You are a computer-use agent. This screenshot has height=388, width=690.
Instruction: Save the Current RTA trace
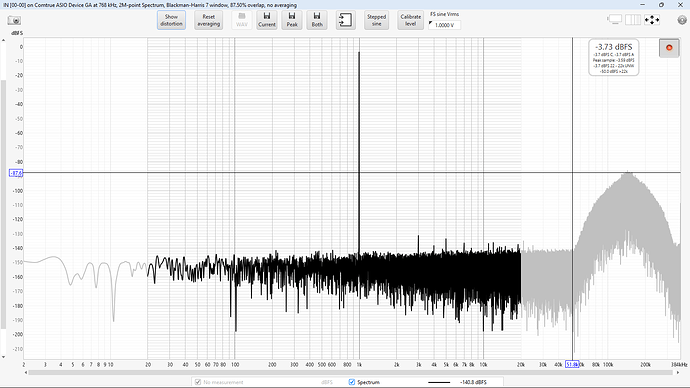(267, 20)
